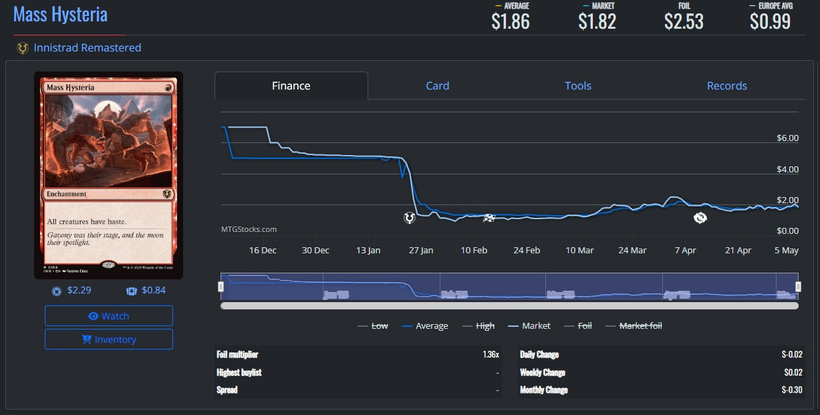Click the 5 May date label on chart axis
Screen dimensions: 820x415
tap(786, 250)
